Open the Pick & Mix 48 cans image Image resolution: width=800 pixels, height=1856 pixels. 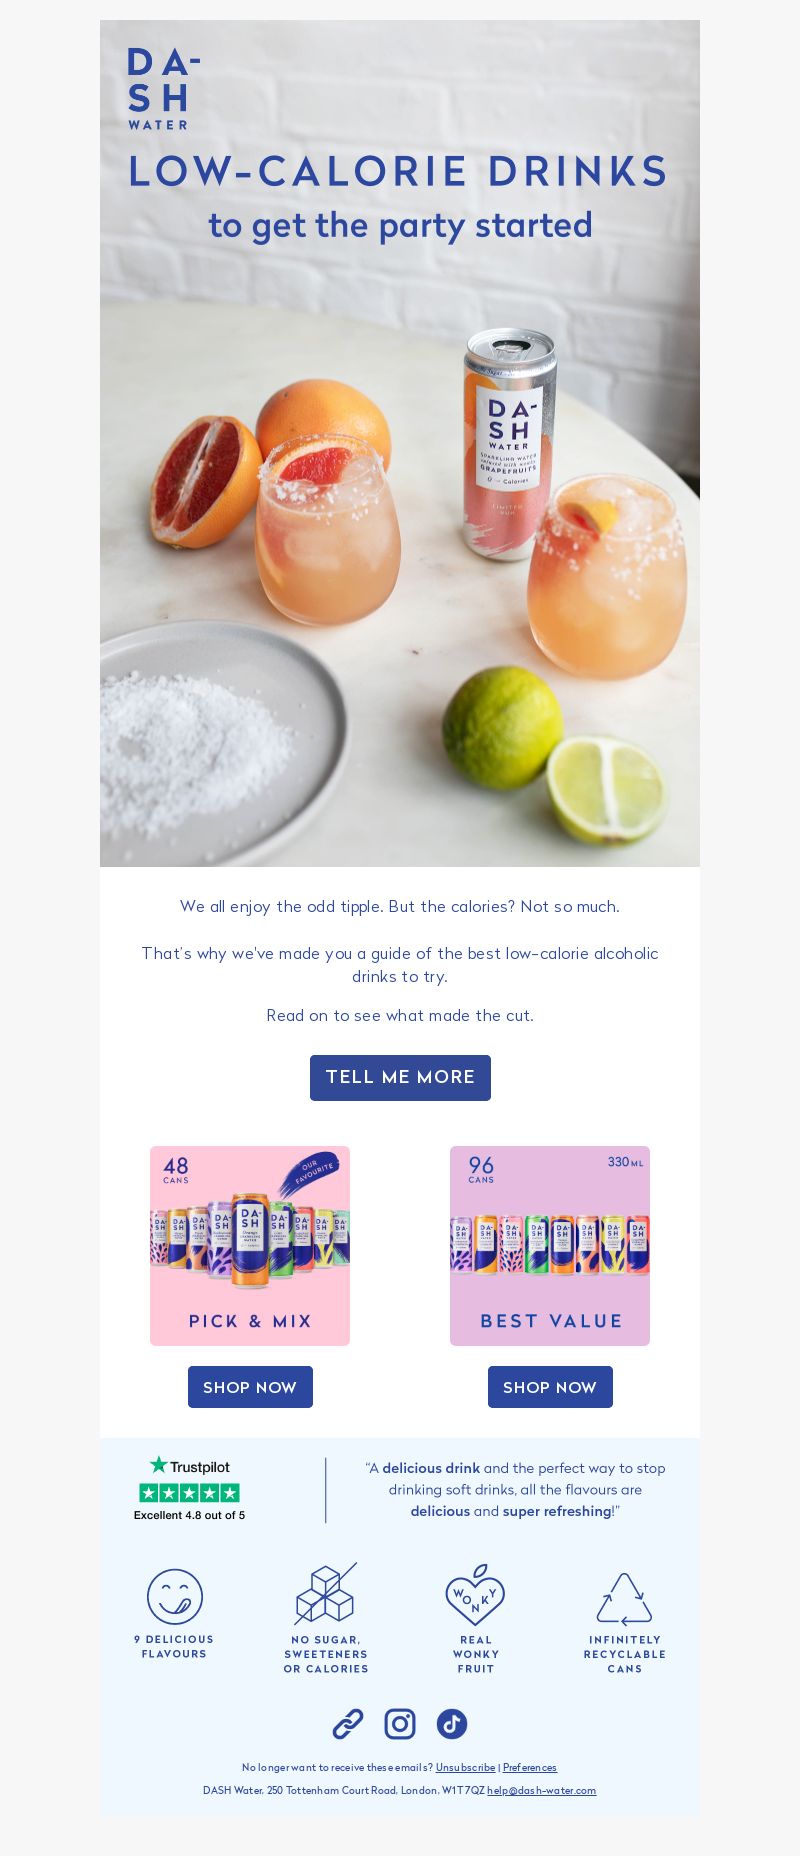[250, 1246]
